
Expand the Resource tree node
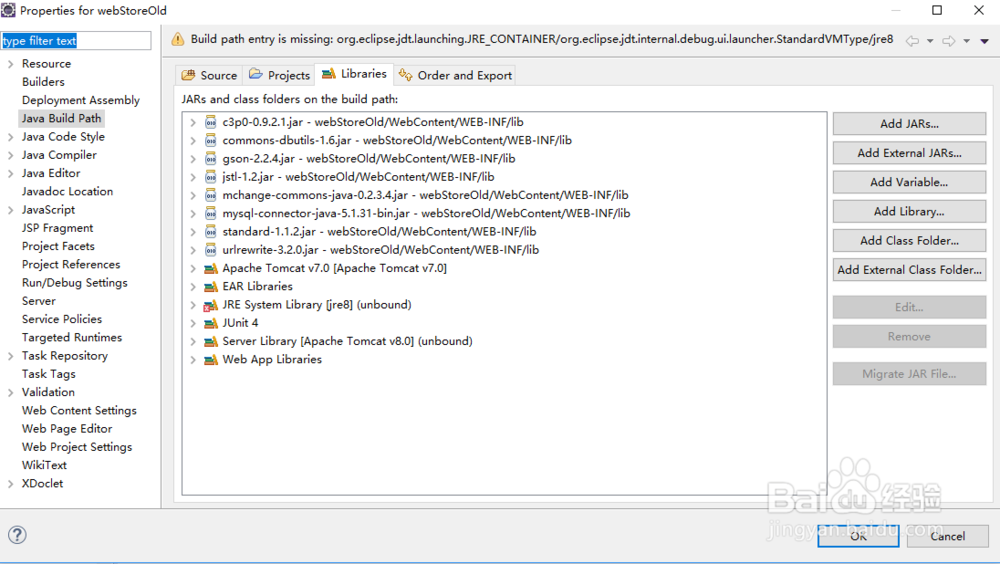10,64
